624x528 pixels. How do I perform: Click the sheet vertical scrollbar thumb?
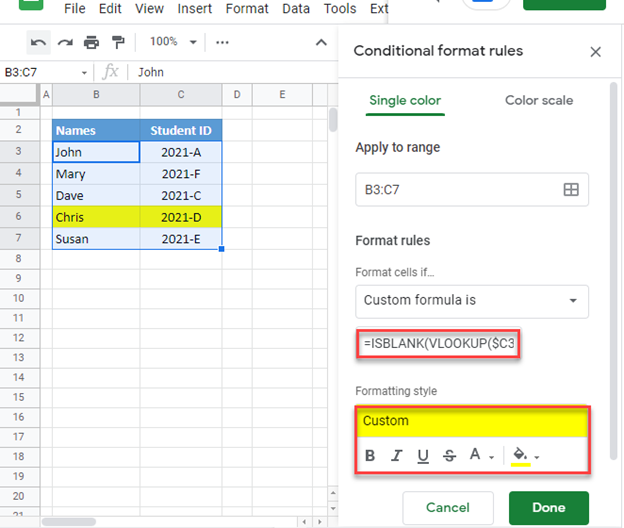coord(333,119)
